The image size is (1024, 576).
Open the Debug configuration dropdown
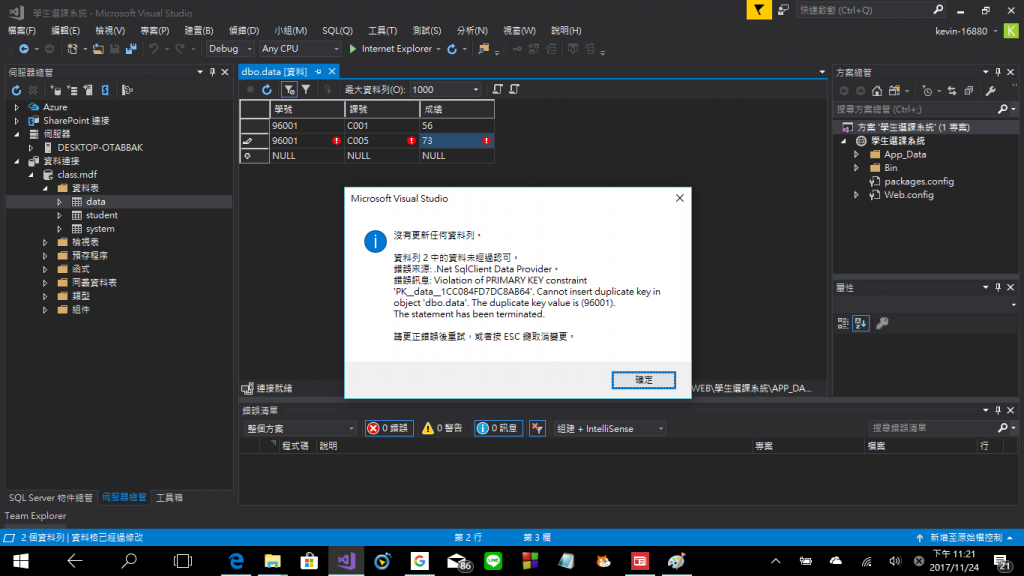click(230, 49)
